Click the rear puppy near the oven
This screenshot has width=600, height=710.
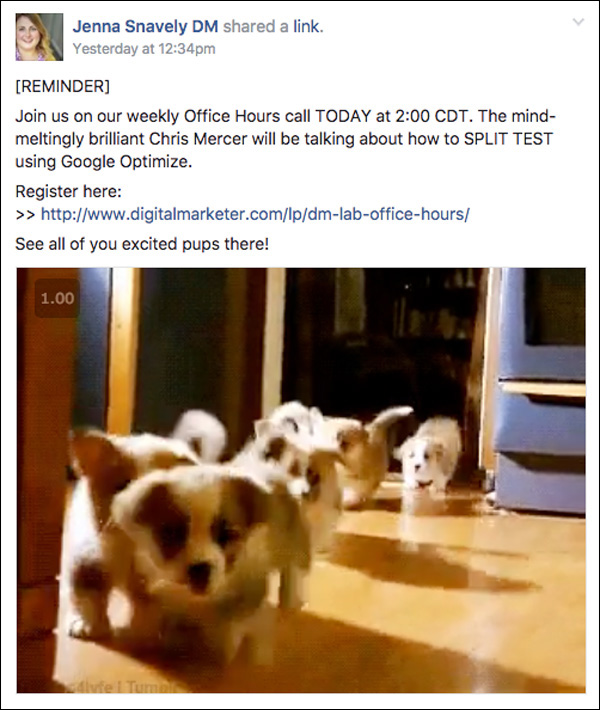point(429,455)
